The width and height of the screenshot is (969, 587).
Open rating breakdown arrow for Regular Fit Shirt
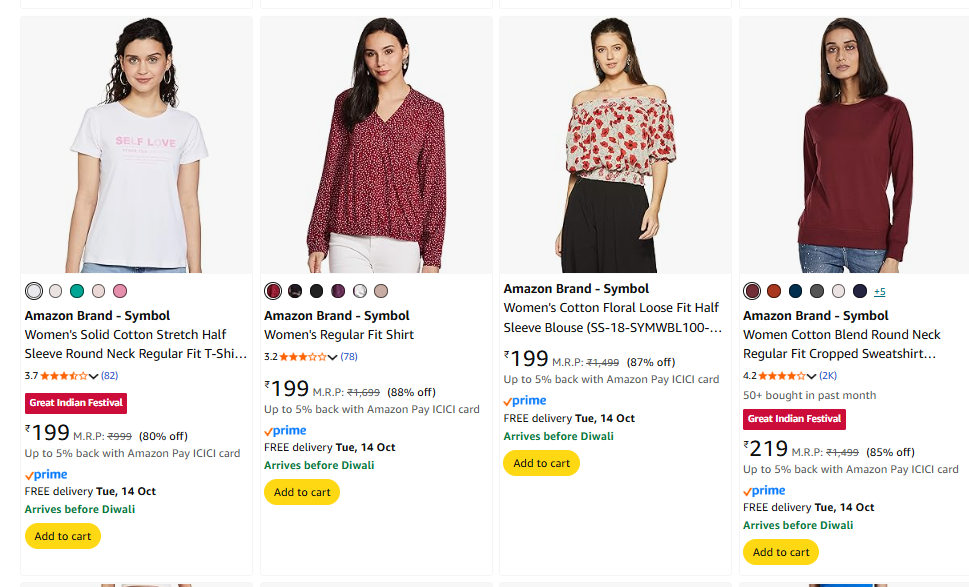coord(333,357)
